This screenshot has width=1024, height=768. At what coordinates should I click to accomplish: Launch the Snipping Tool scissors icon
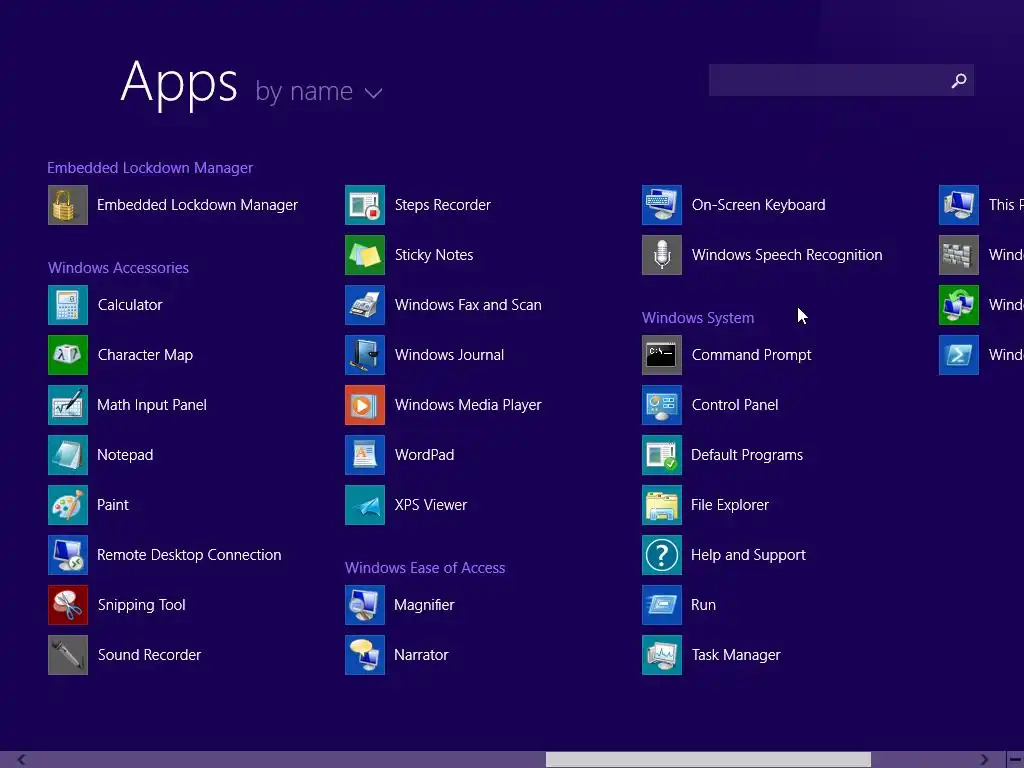click(x=68, y=605)
